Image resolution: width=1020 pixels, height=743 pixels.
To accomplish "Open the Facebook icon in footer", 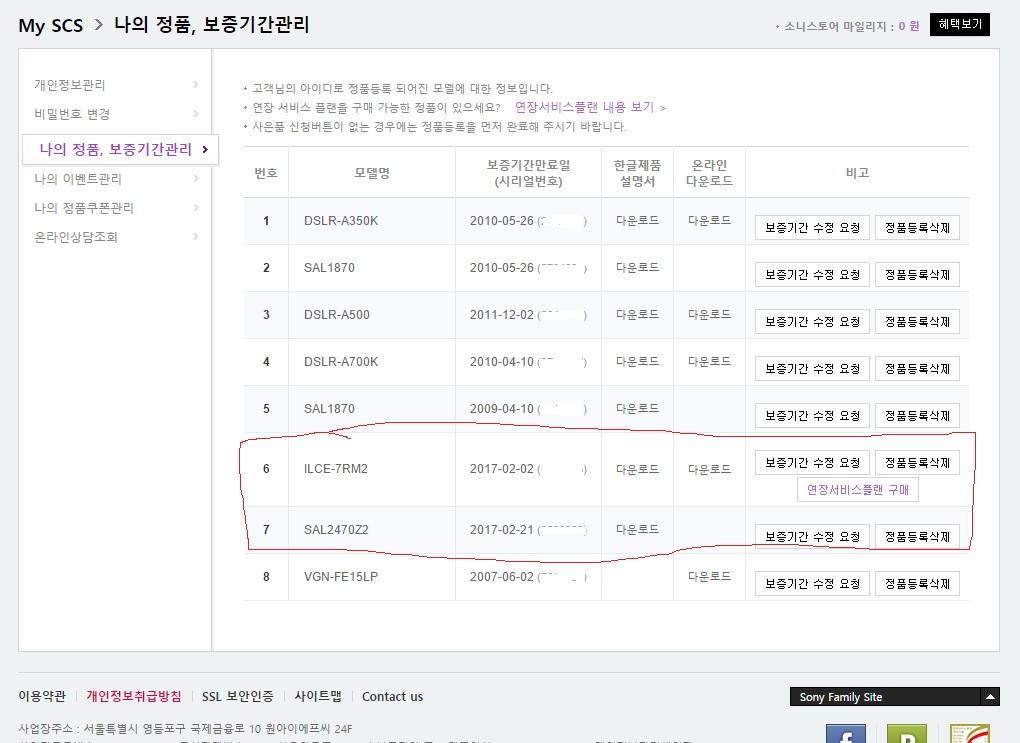I will (x=845, y=735).
